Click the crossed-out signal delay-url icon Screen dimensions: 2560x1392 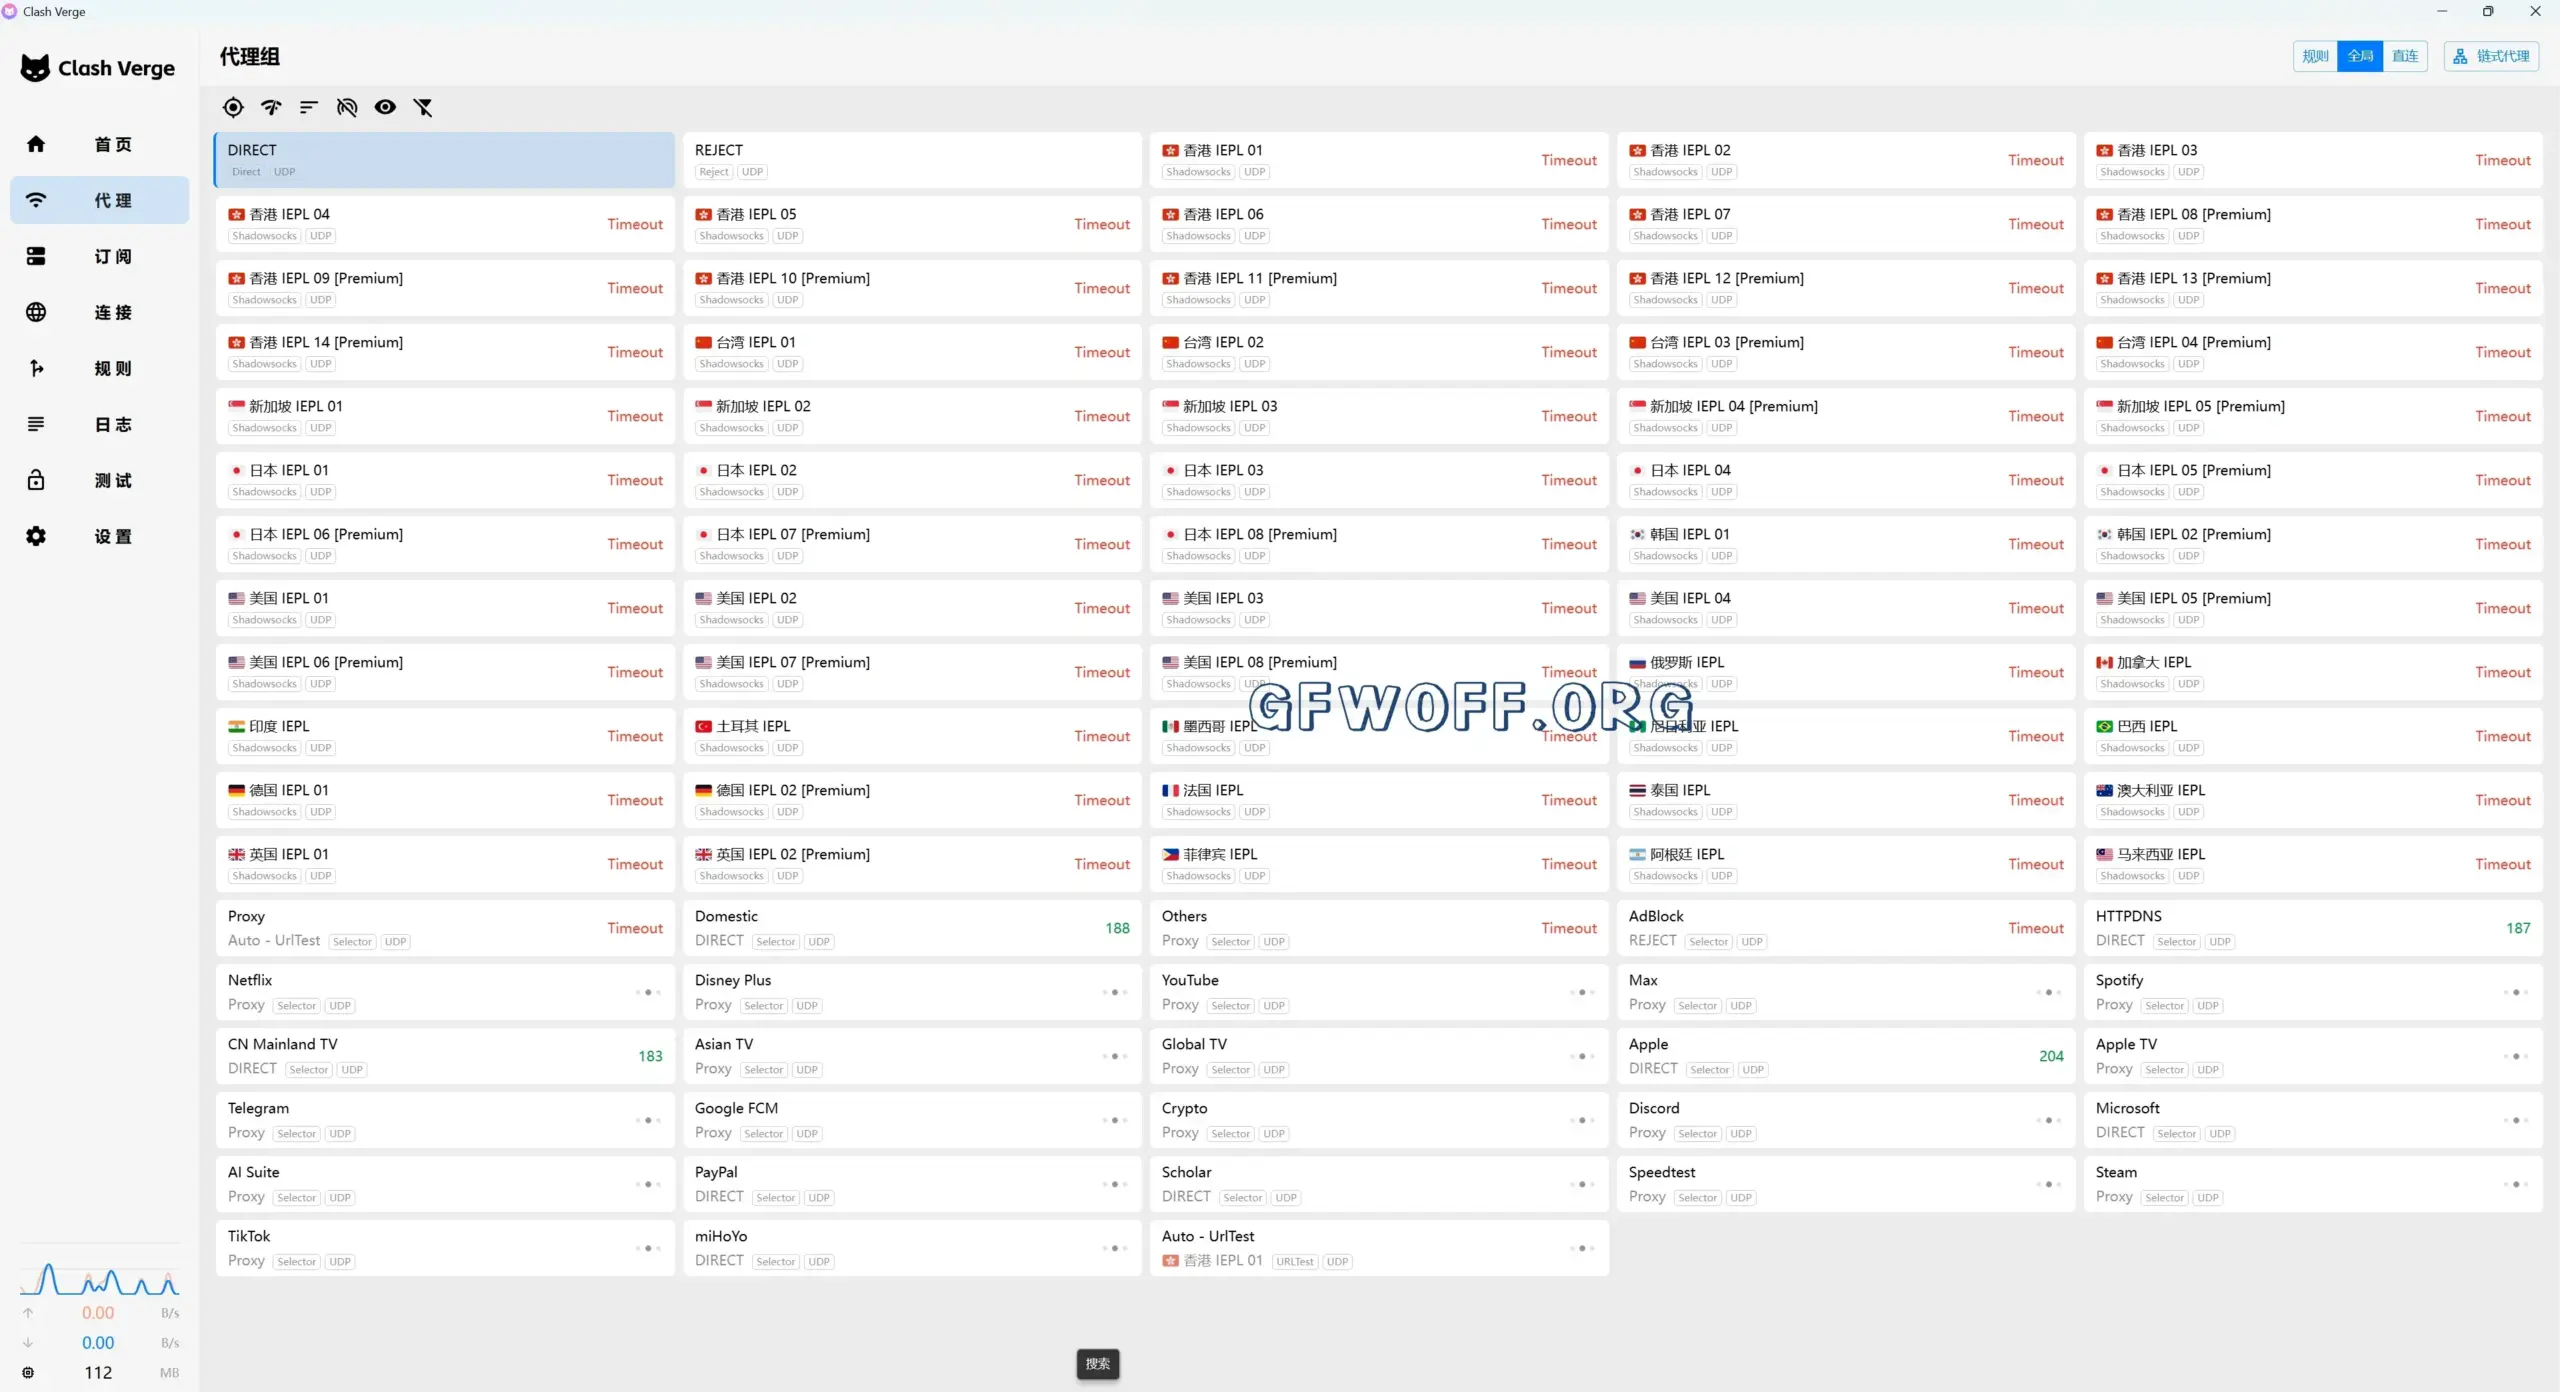click(347, 107)
